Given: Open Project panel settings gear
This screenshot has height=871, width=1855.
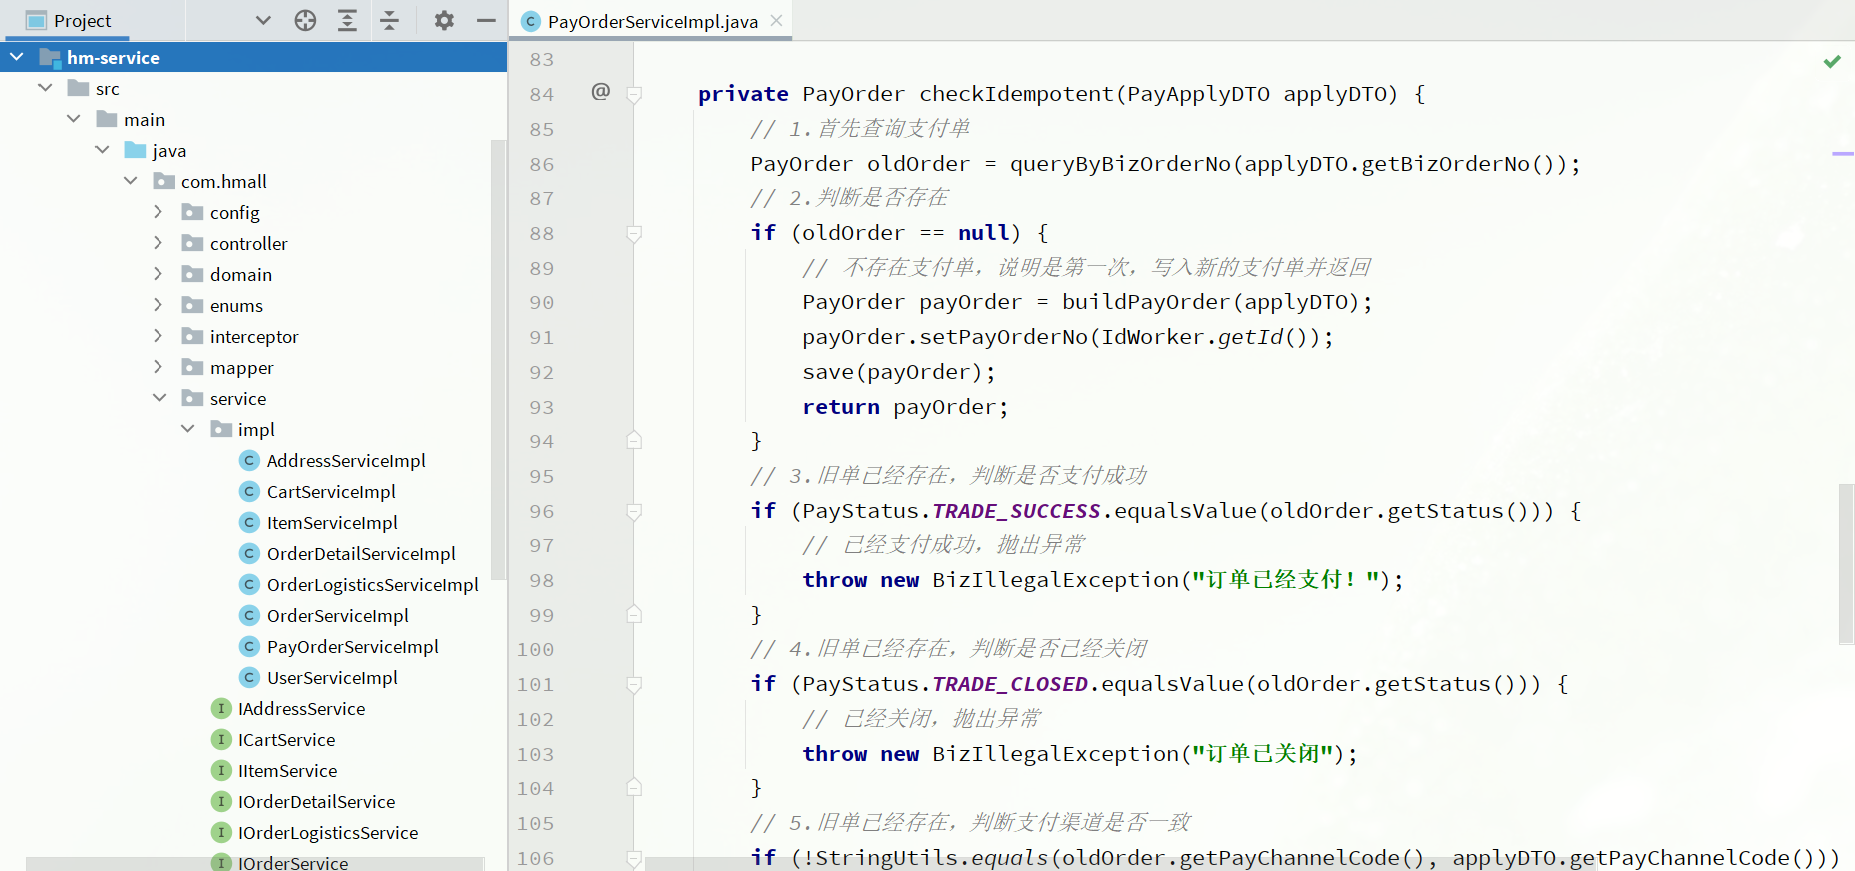Looking at the screenshot, I should [x=444, y=20].
